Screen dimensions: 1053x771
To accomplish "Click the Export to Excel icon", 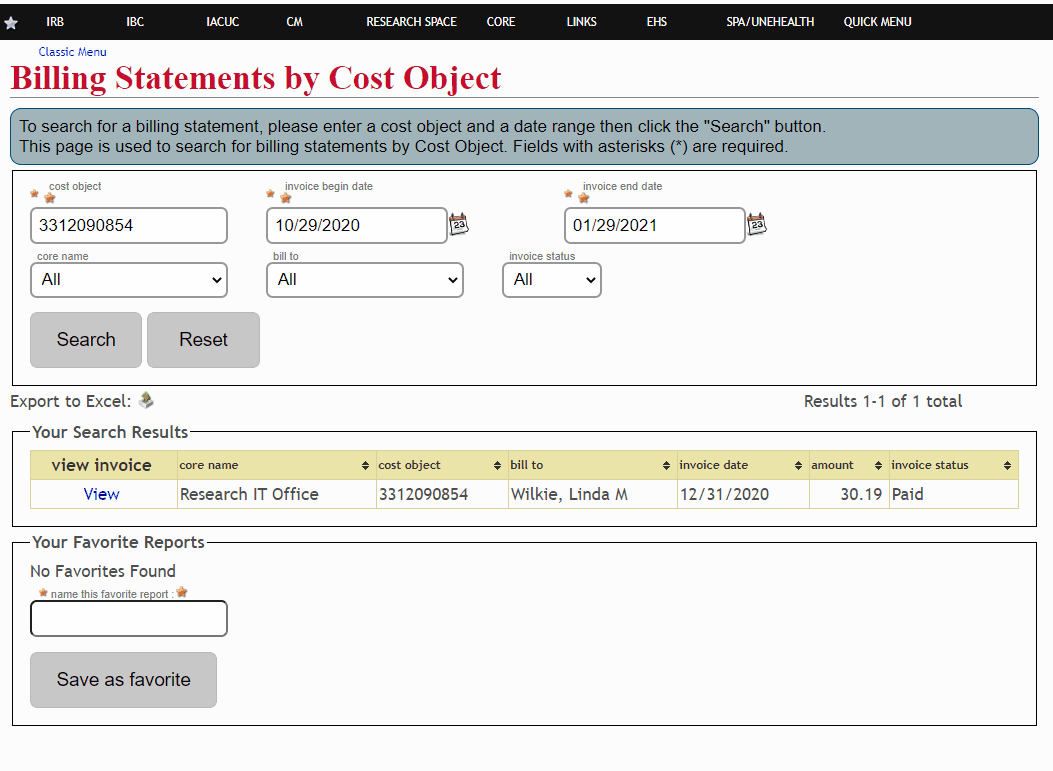I will [x=146, y=401].
